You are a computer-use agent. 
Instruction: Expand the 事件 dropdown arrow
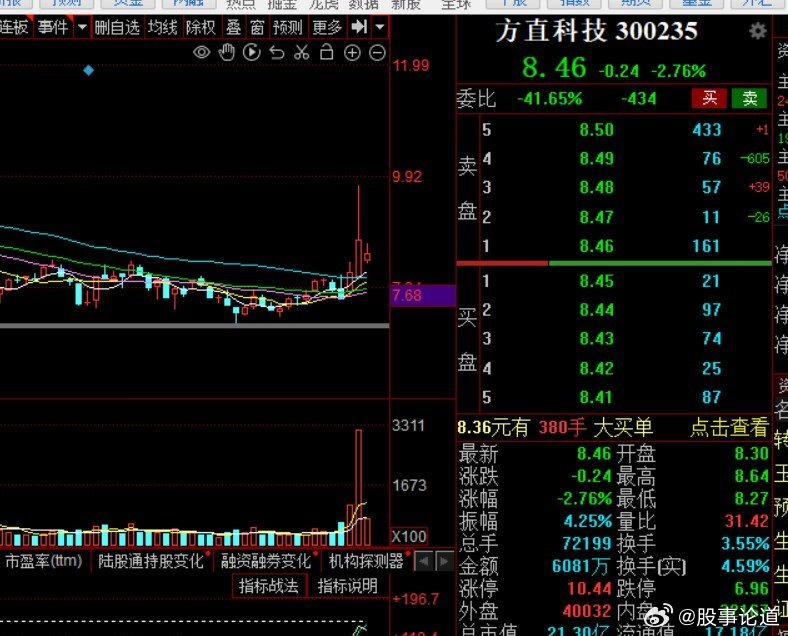pos(81,27)
